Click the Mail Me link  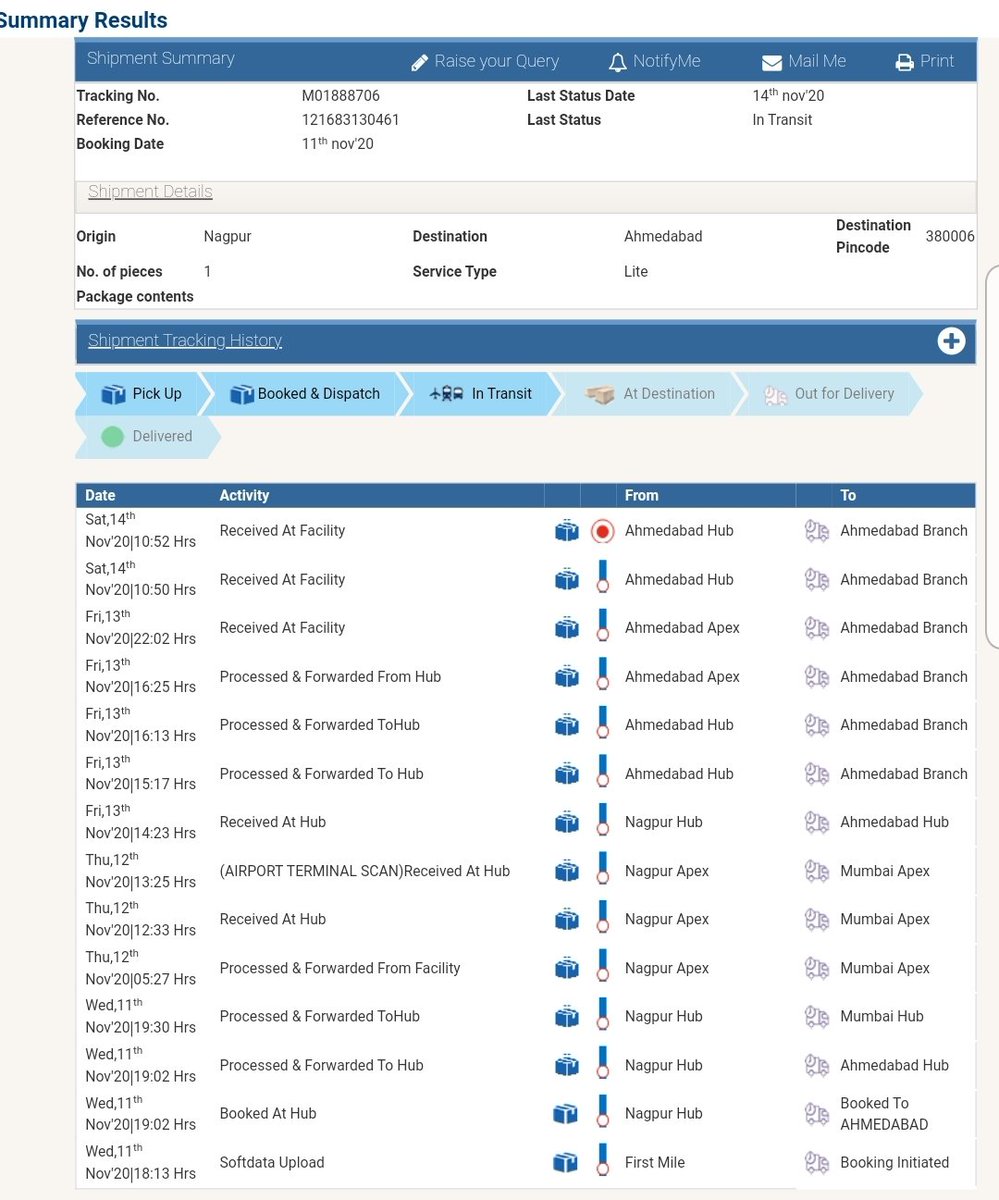(x=816, y=61)
